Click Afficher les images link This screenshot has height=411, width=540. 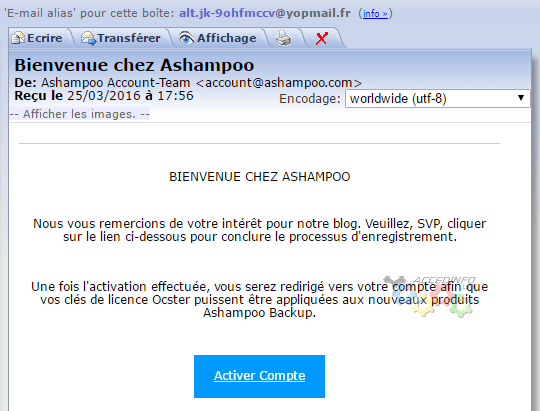point(80,114)
